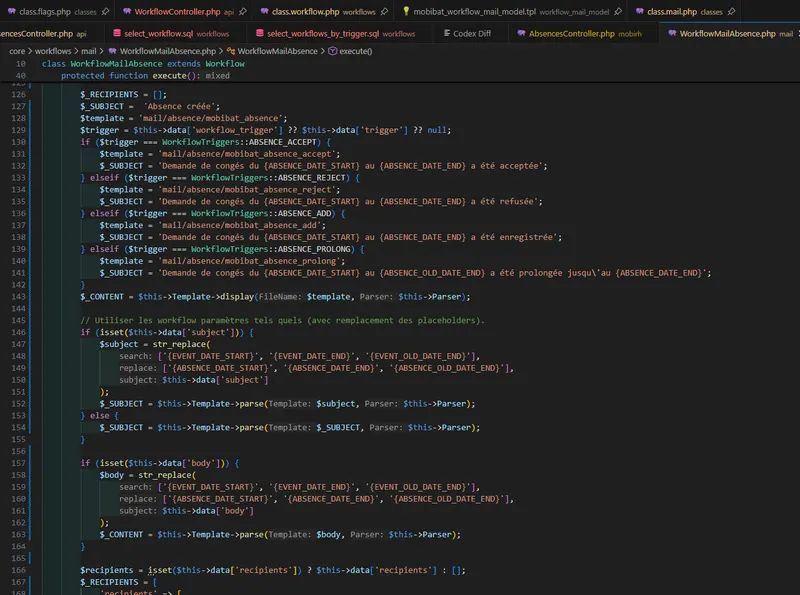Click line number 143 in the gutter
The width and height of the screenshot is (800, 595).
tap(18, 296)
